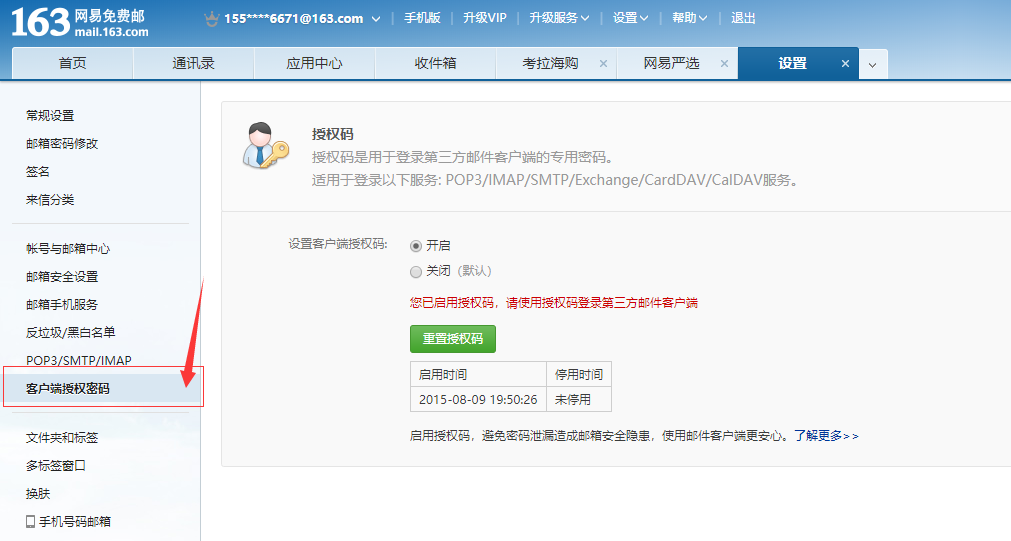Close the 网易严选 tab
1011x541 pixels.
click(724, 64)
